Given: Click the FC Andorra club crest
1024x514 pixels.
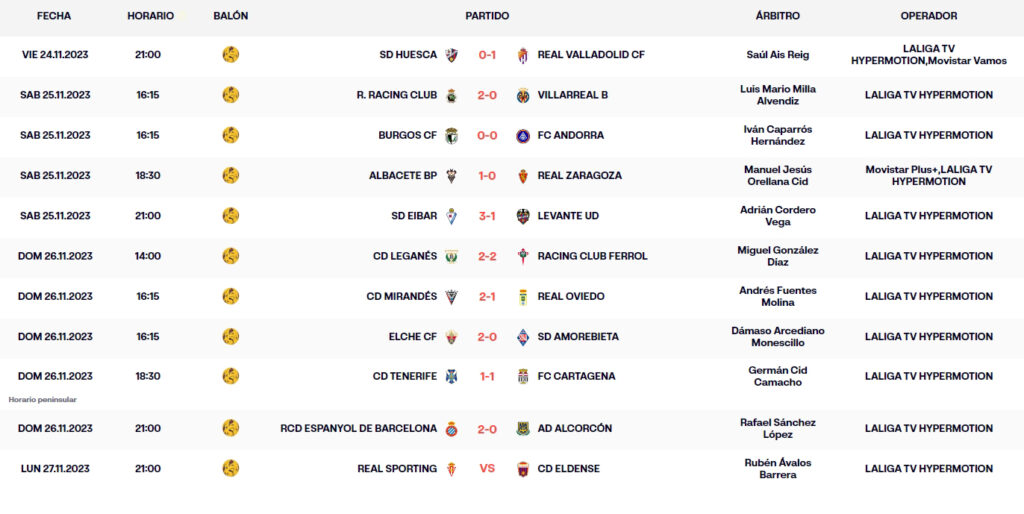Looking at the screenshot, I should coord(522,135).
